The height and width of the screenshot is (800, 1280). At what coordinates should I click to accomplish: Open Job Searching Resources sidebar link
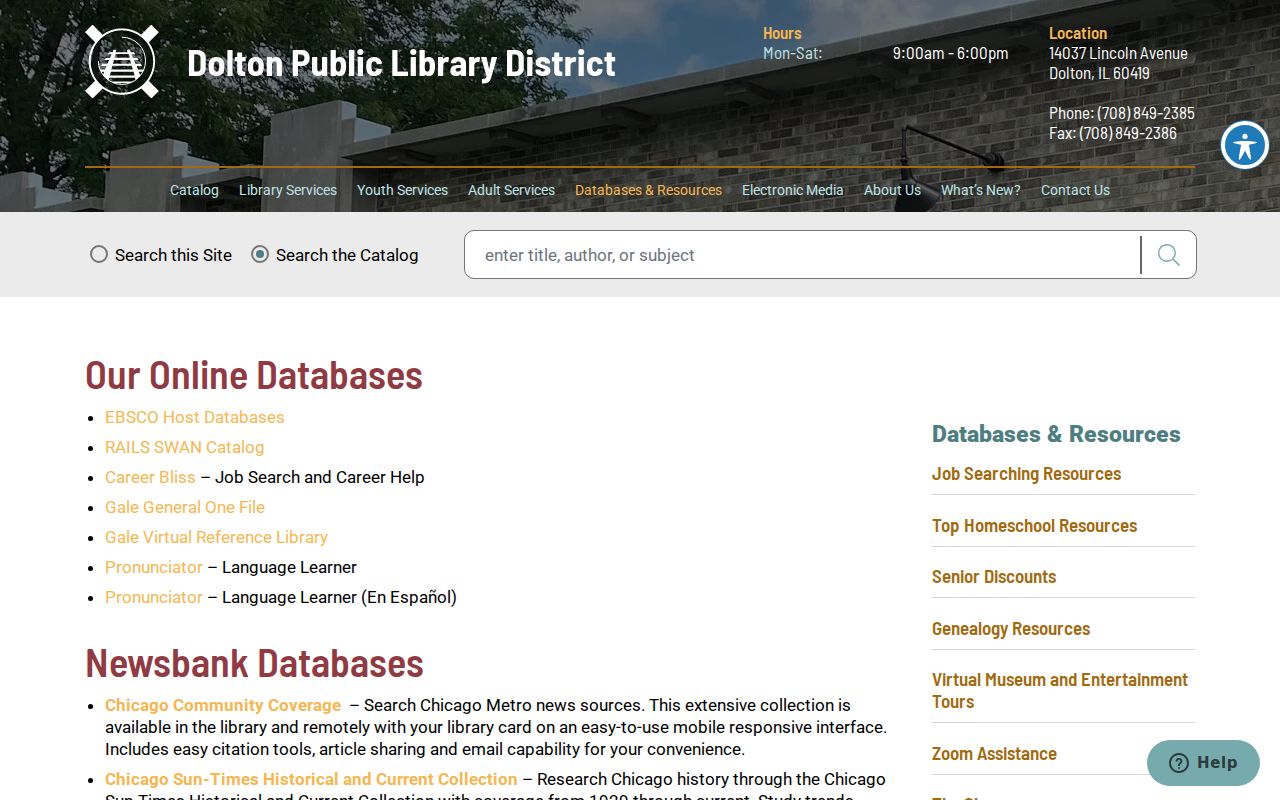(1026, 474)
